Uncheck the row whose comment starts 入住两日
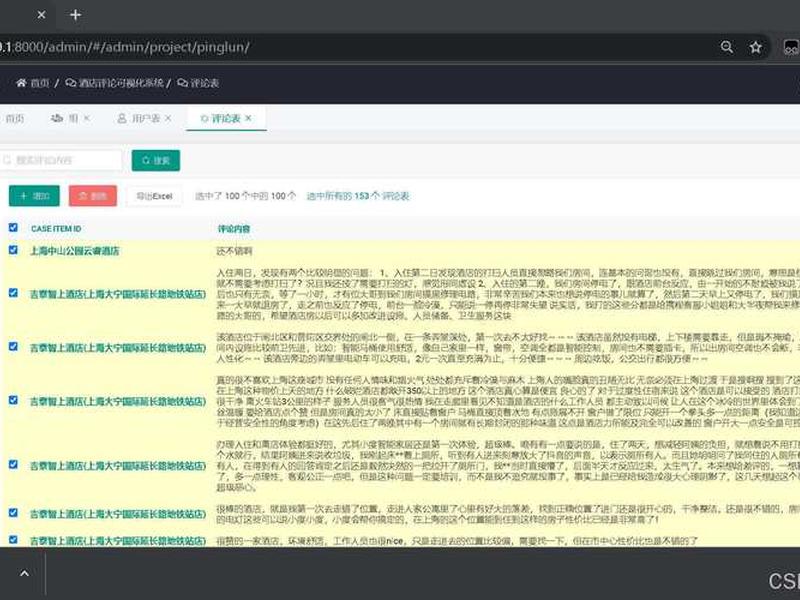The image size is (800, 600). pyautogui.click(x=13, y=293)
